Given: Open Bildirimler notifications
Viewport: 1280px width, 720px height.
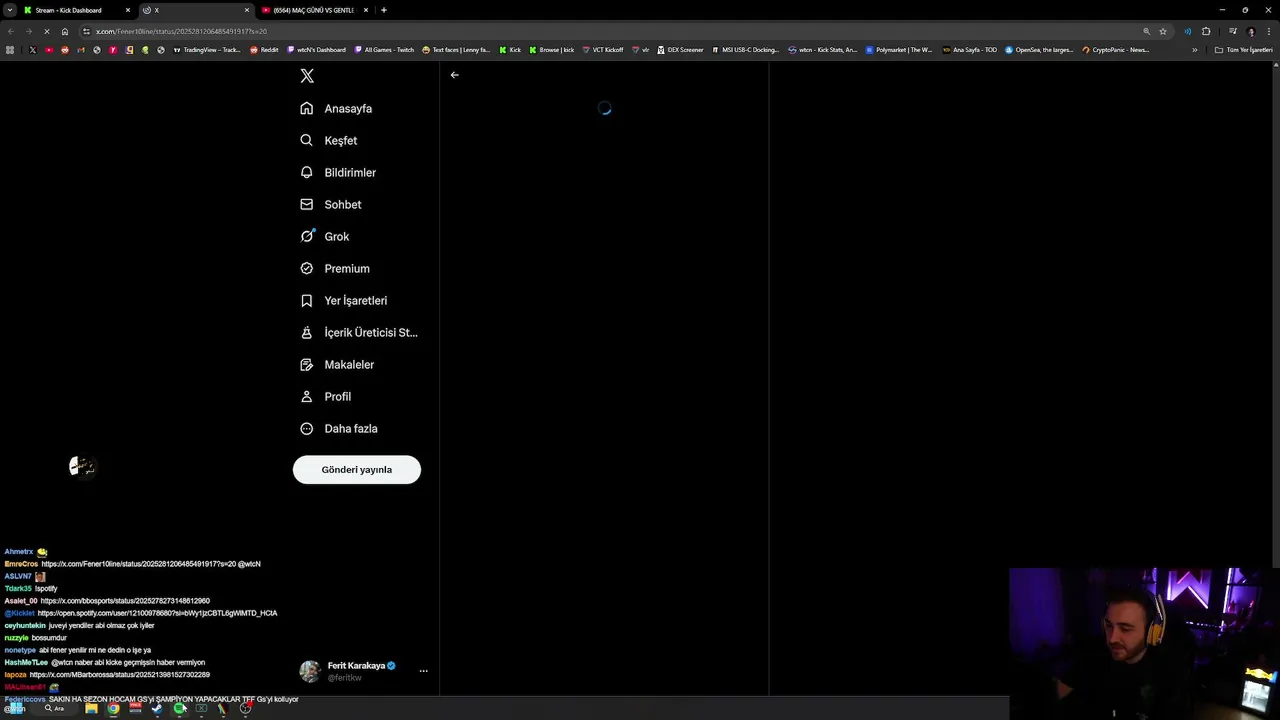Looking at the screenshot, I should [x=338, y=172].
